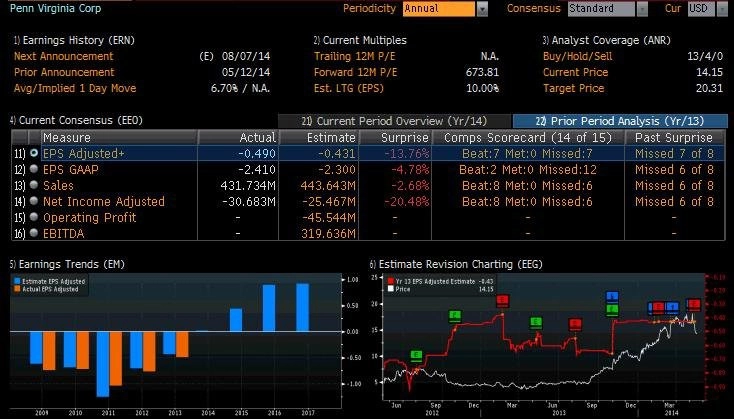Open Analyst Coverage (ANR) section
Viewport: 734px width, 419px height.
(x=607, y=40)
